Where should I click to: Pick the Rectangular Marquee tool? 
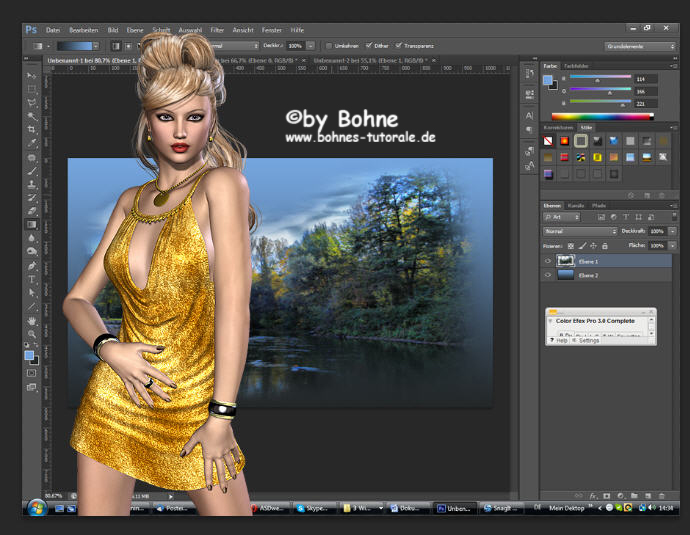tap(32, 88)
